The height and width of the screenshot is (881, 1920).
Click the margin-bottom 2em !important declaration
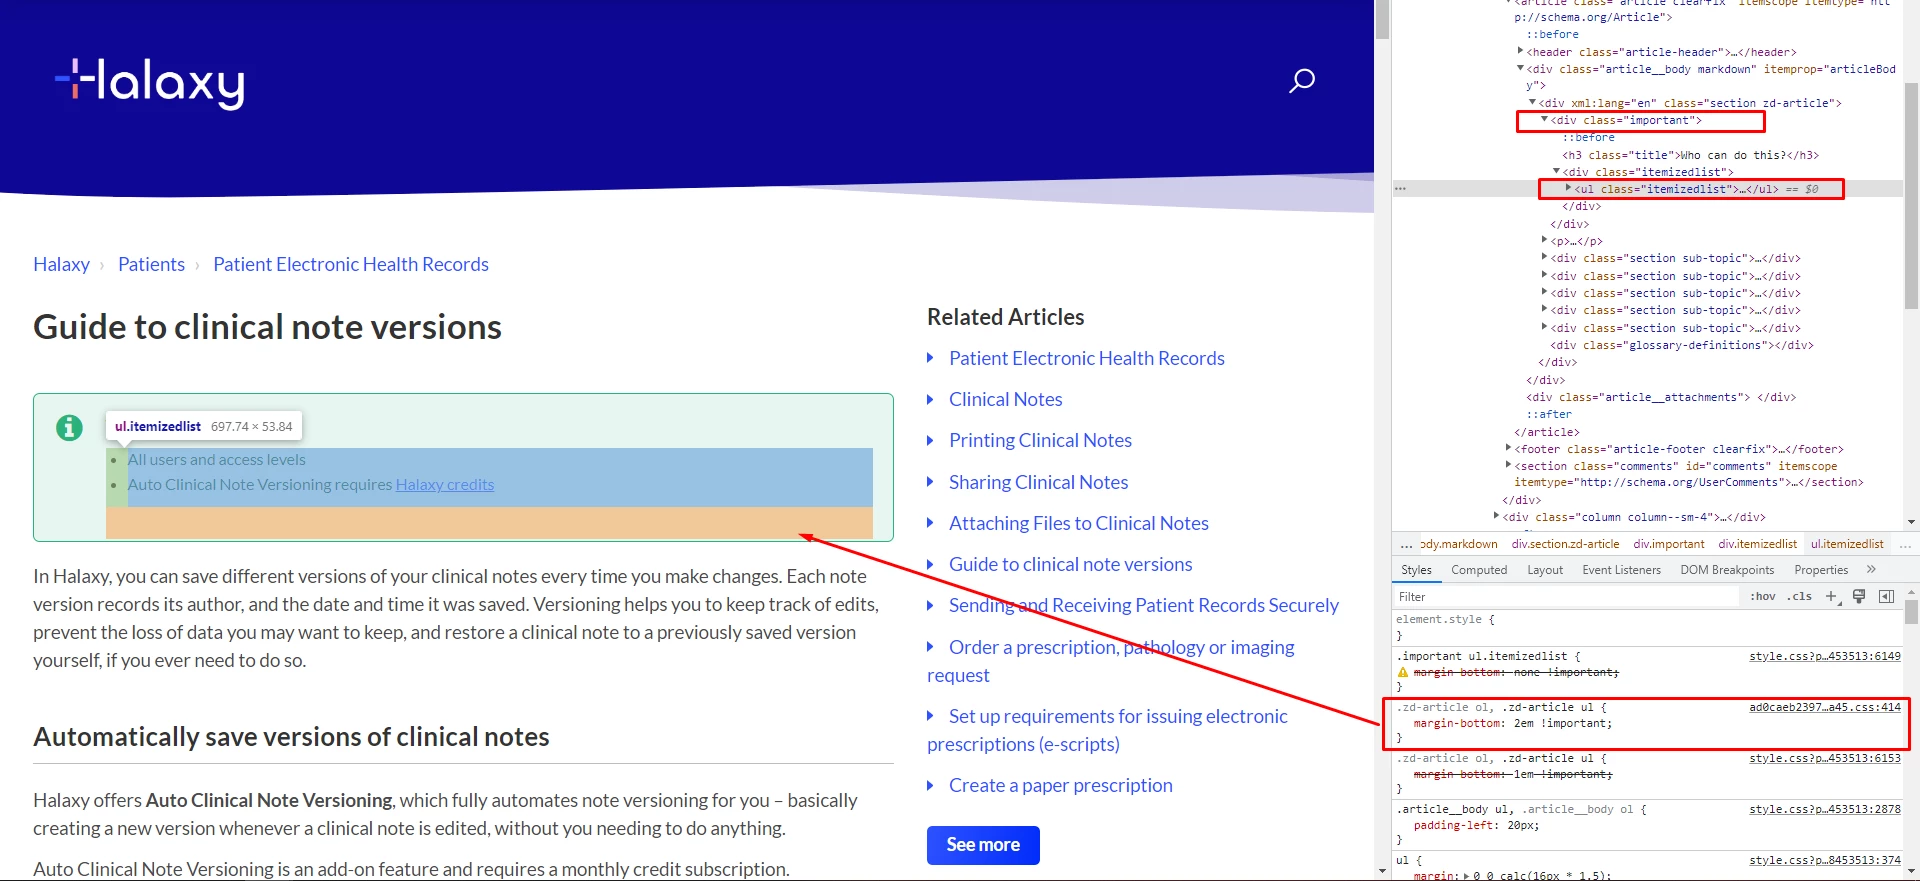(1512, 723)
